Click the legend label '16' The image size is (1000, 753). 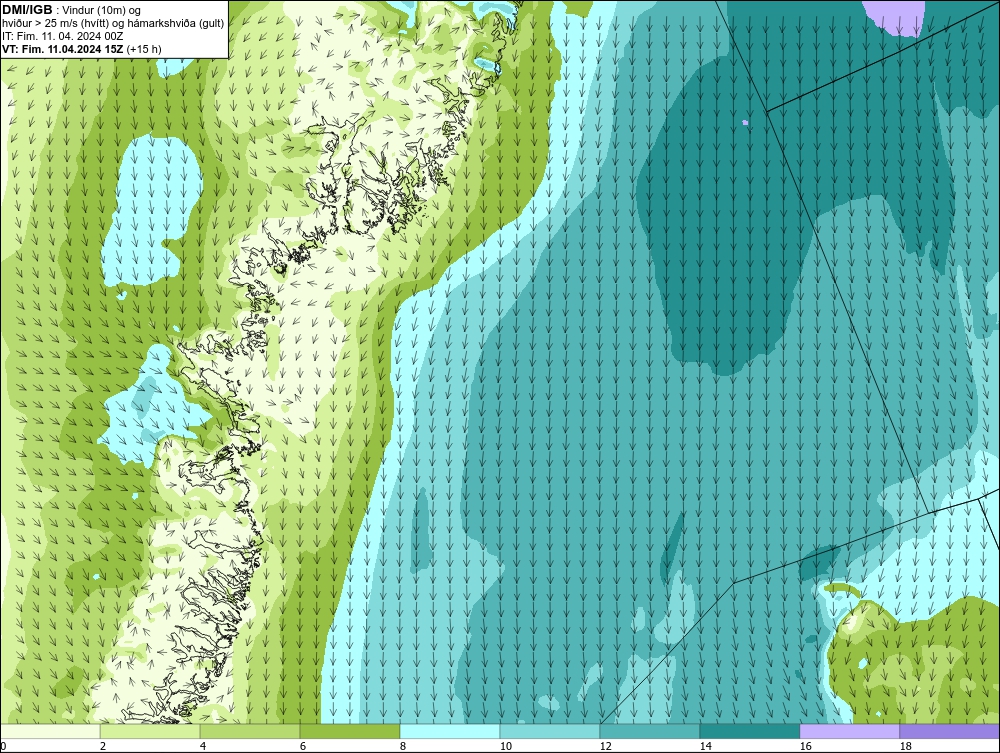pos(805,746)
